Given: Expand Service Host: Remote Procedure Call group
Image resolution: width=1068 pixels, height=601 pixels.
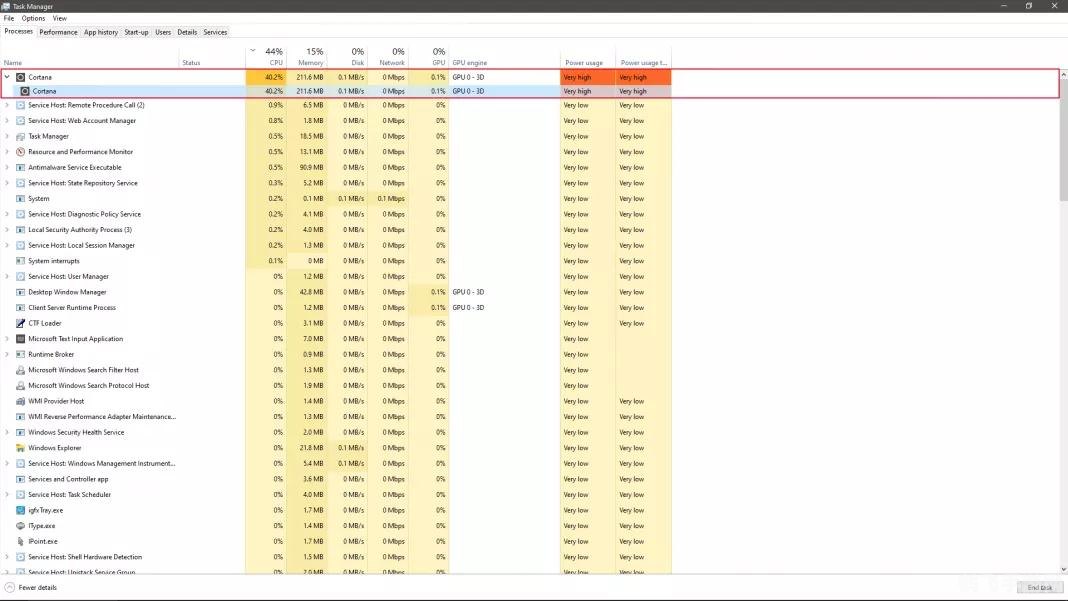Looking at the screenshot, I should [x=7, y=105].
